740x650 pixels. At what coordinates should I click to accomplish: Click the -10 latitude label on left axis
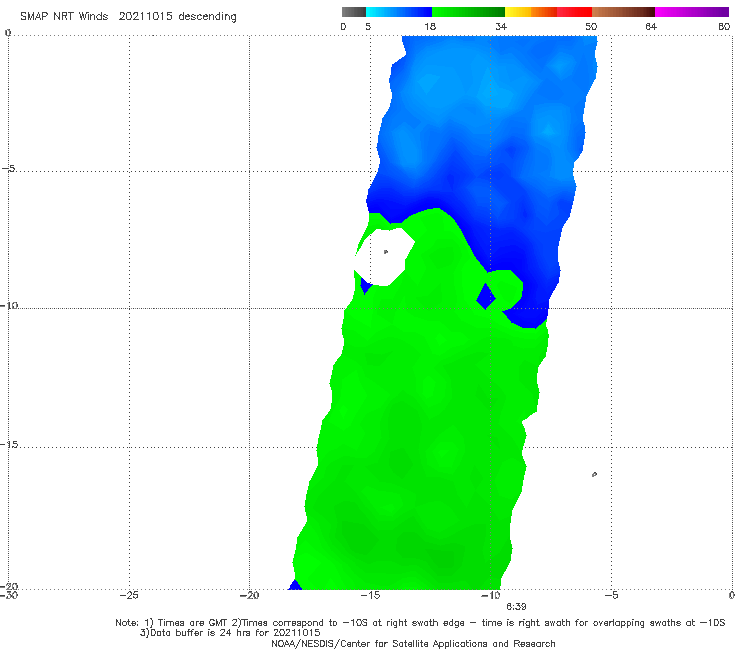coord(9,305)
